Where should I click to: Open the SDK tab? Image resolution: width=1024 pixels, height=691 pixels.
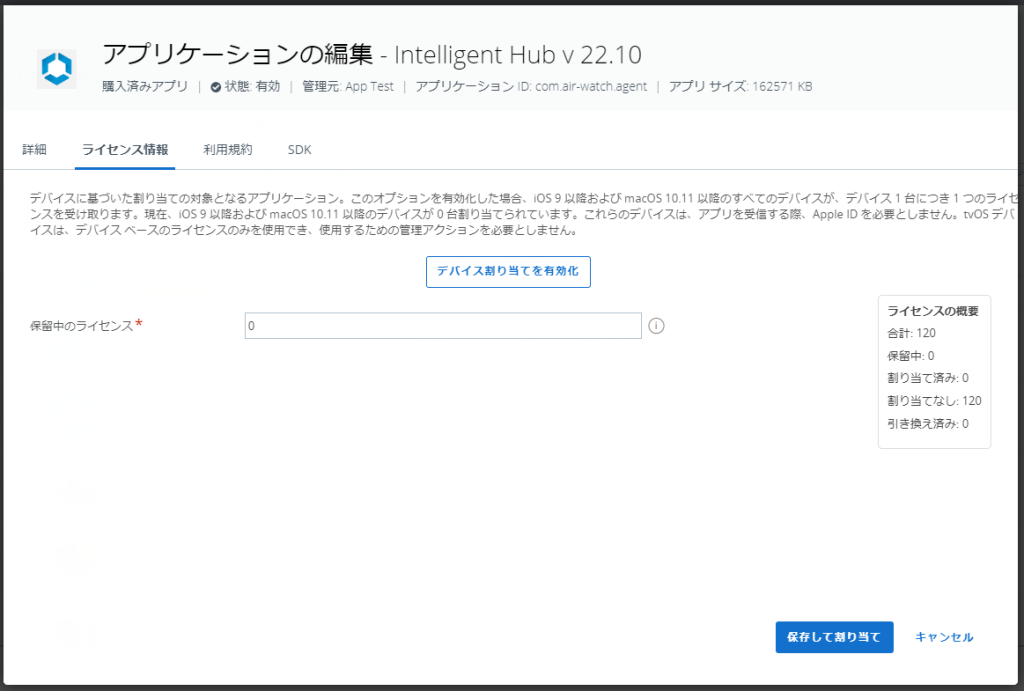299,150
